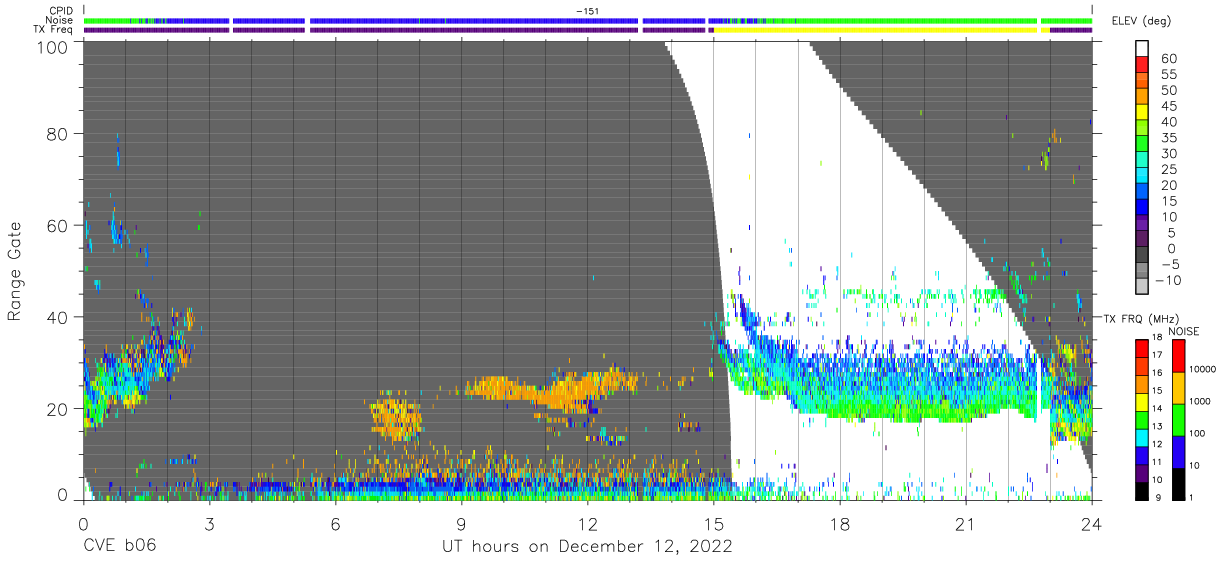Click the '11' TX FRQ legend value

[1159, 462]
